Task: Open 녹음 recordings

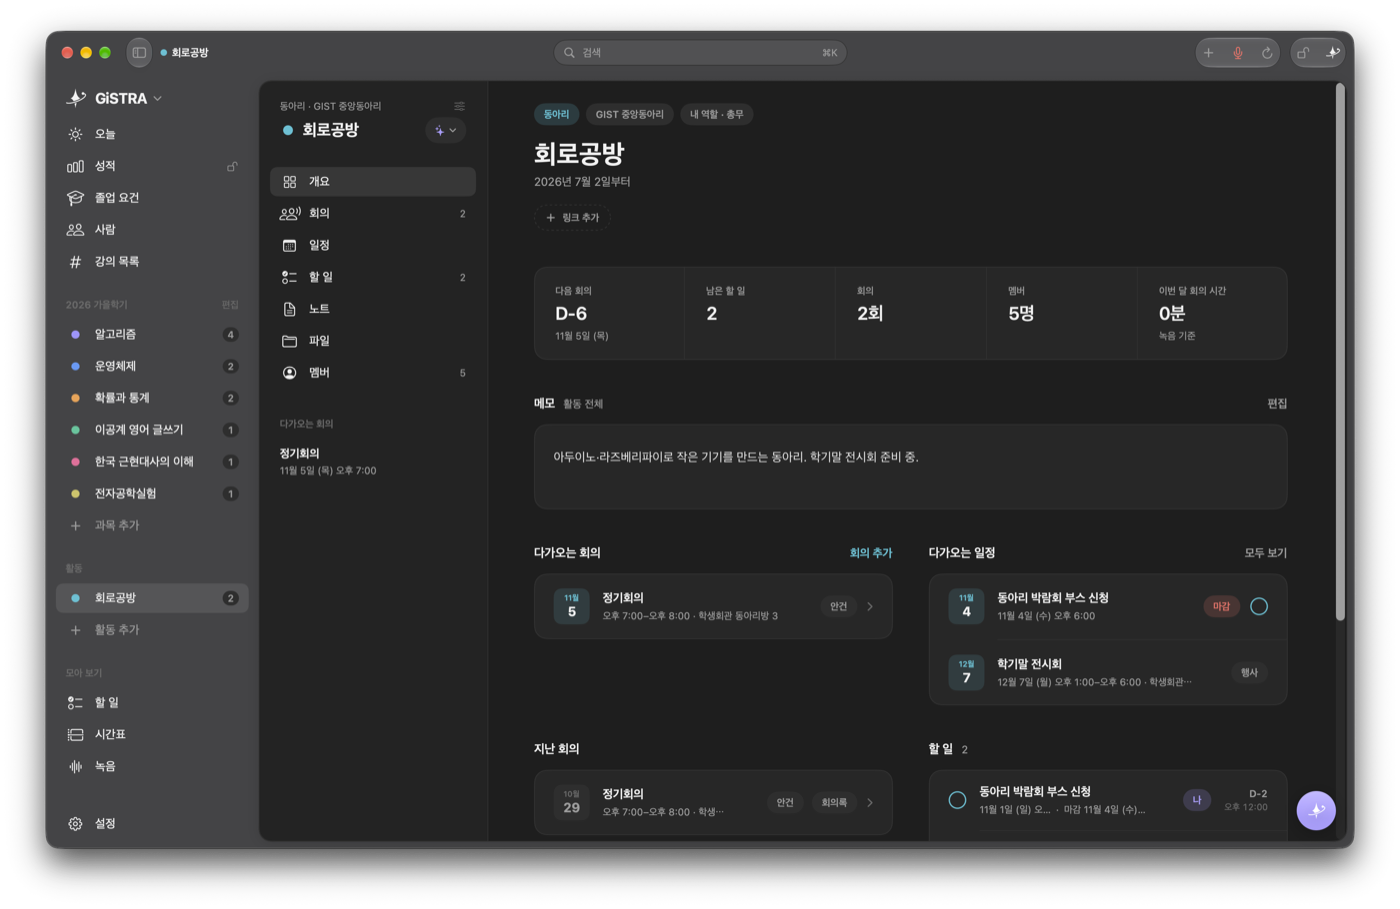Action: point(152,766)
